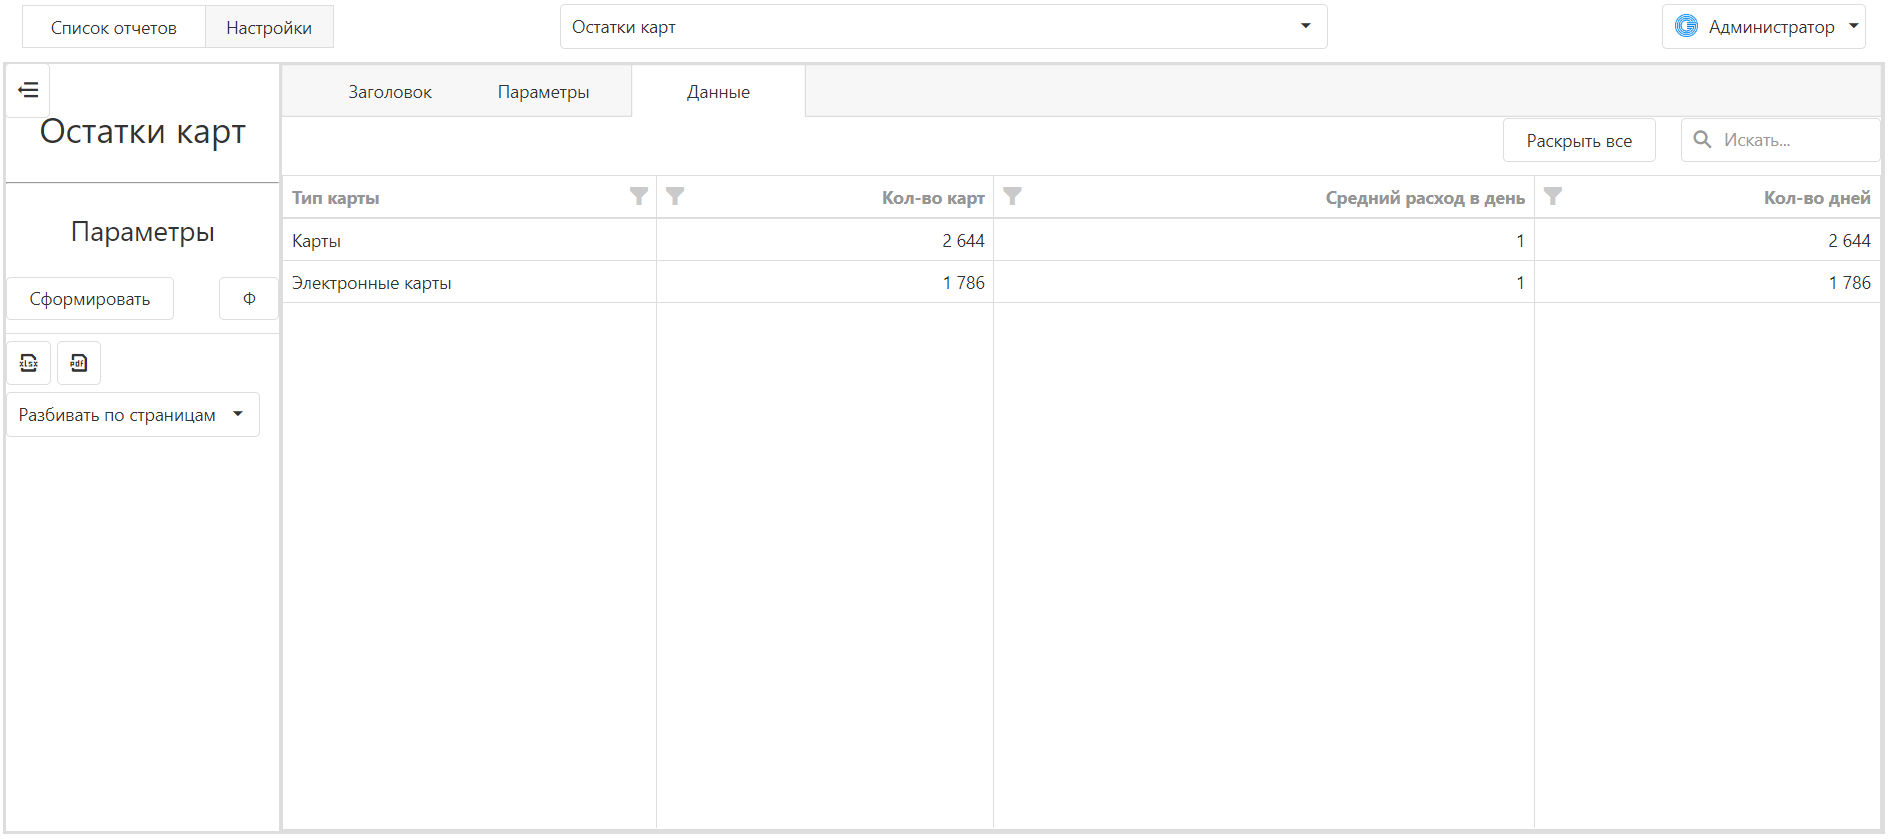Sort by Кол-во карт column header
Viewport: 1888px width, 839px height.
click(x=933, y=198)
